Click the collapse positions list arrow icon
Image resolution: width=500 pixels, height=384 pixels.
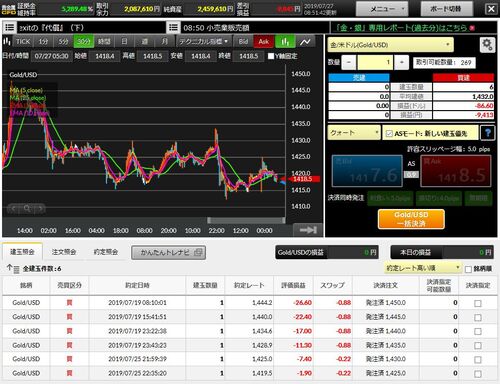pyautogui.click(x=13, y=269)
